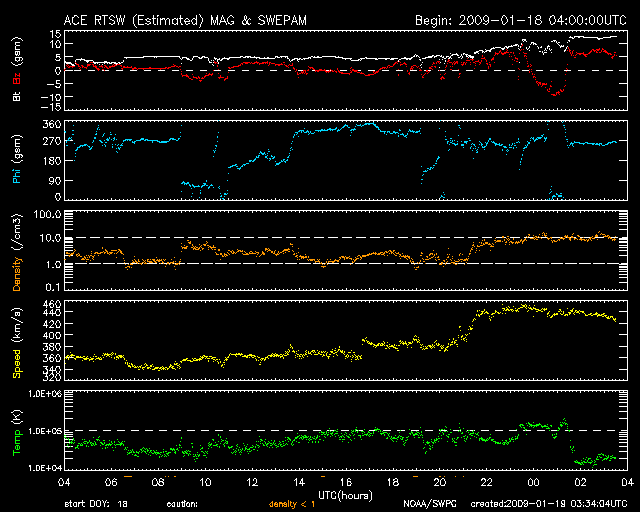Click hour label "20" on the time axis
This screenshot has width=640, height=512.
pos(440,482)
